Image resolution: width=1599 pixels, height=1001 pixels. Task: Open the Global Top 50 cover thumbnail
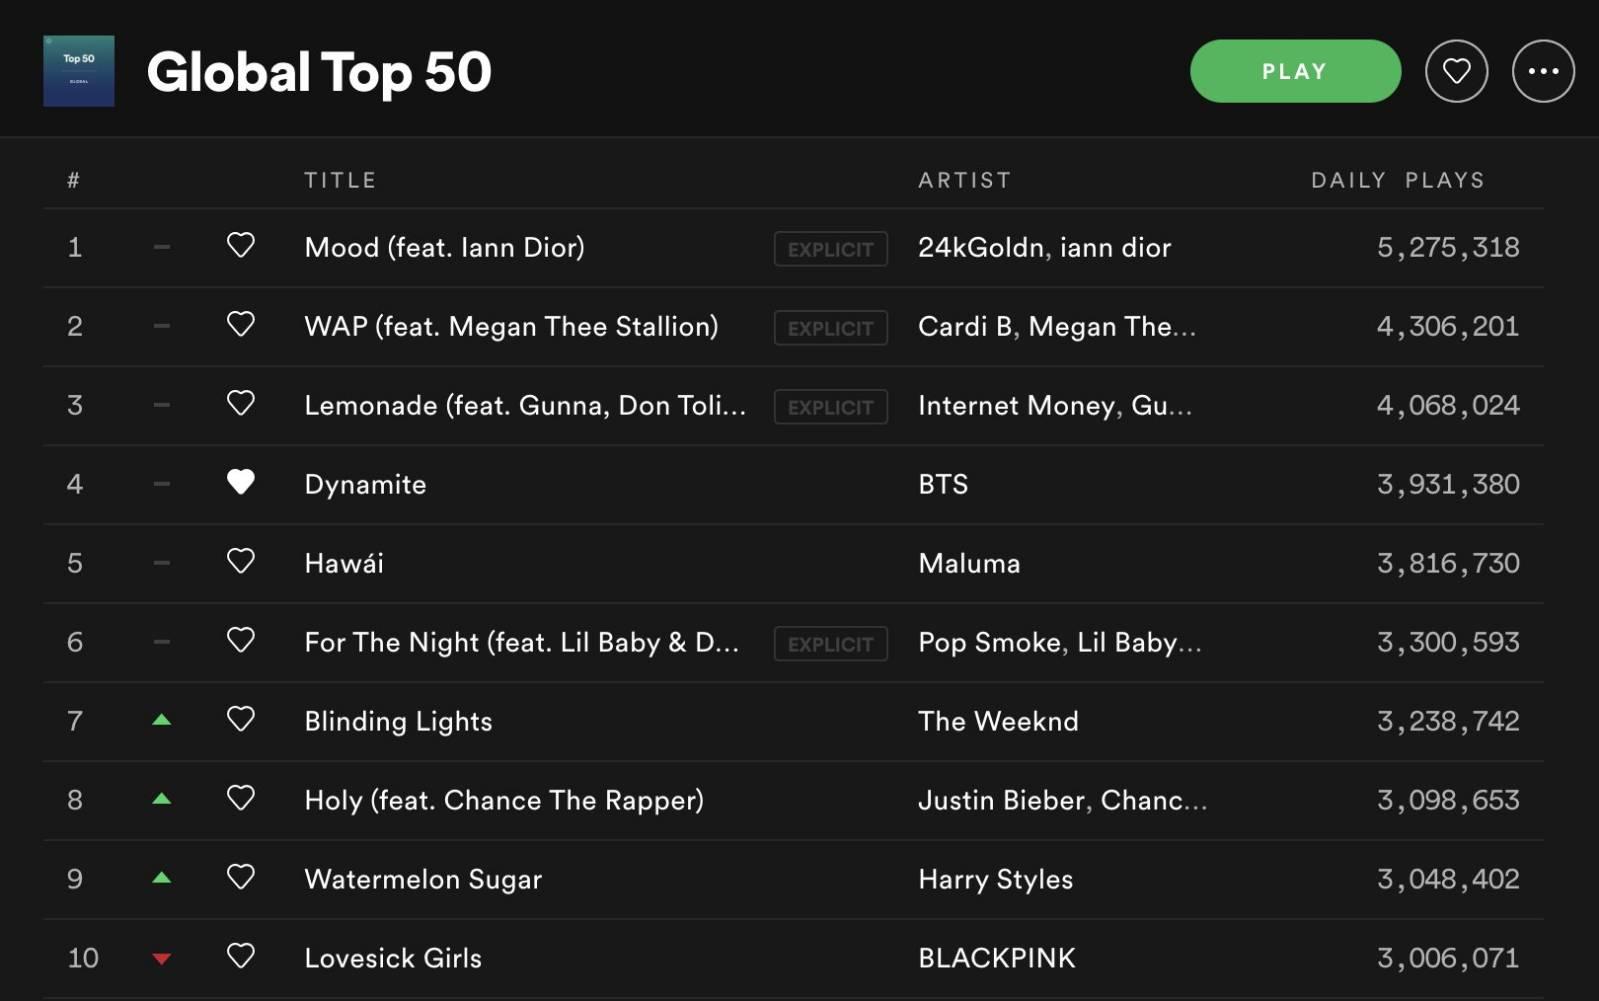click(x=79, y=71)
